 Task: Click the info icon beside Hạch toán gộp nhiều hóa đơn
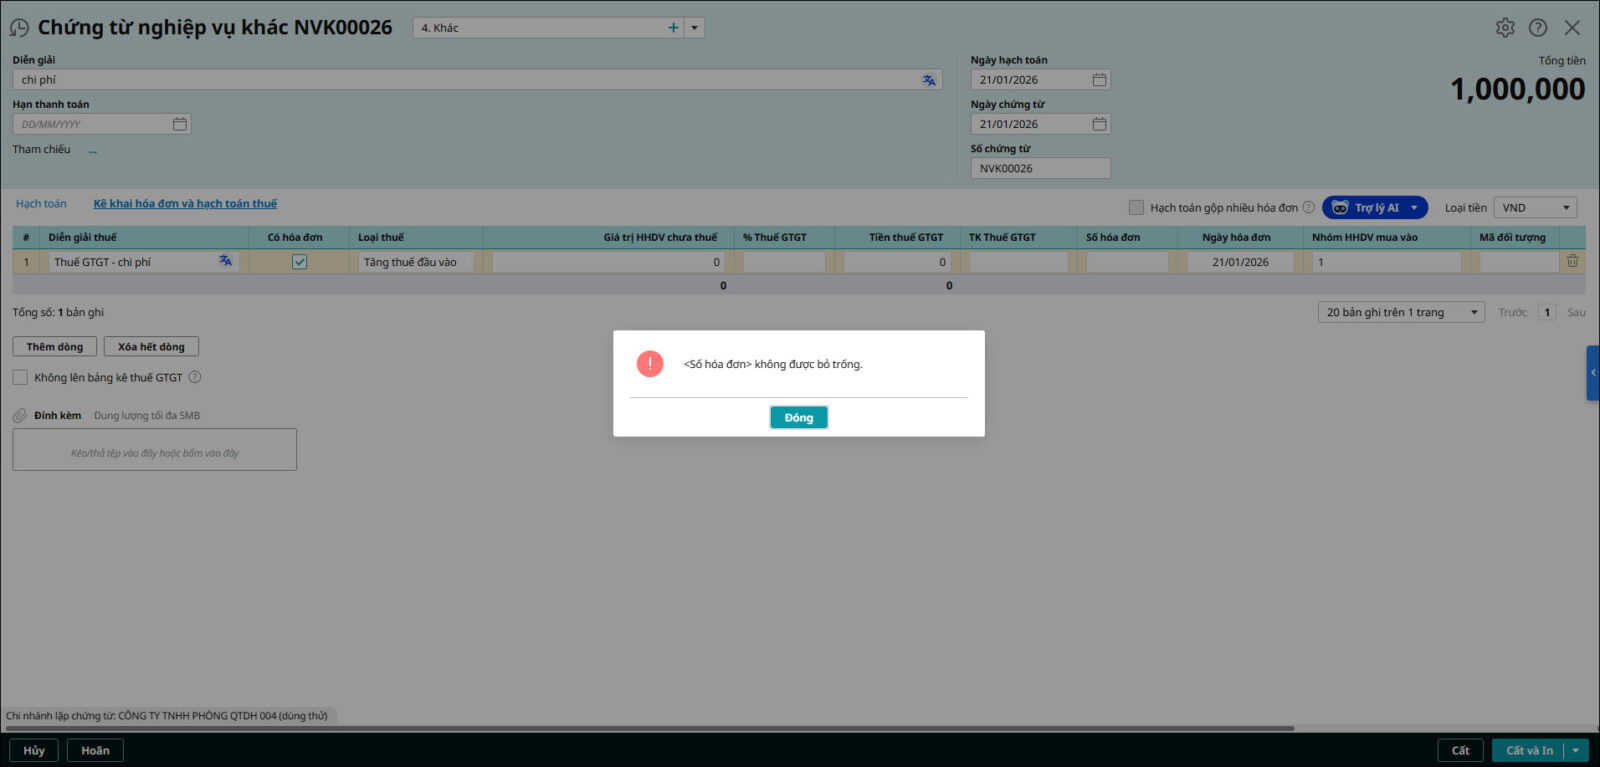1308,208
